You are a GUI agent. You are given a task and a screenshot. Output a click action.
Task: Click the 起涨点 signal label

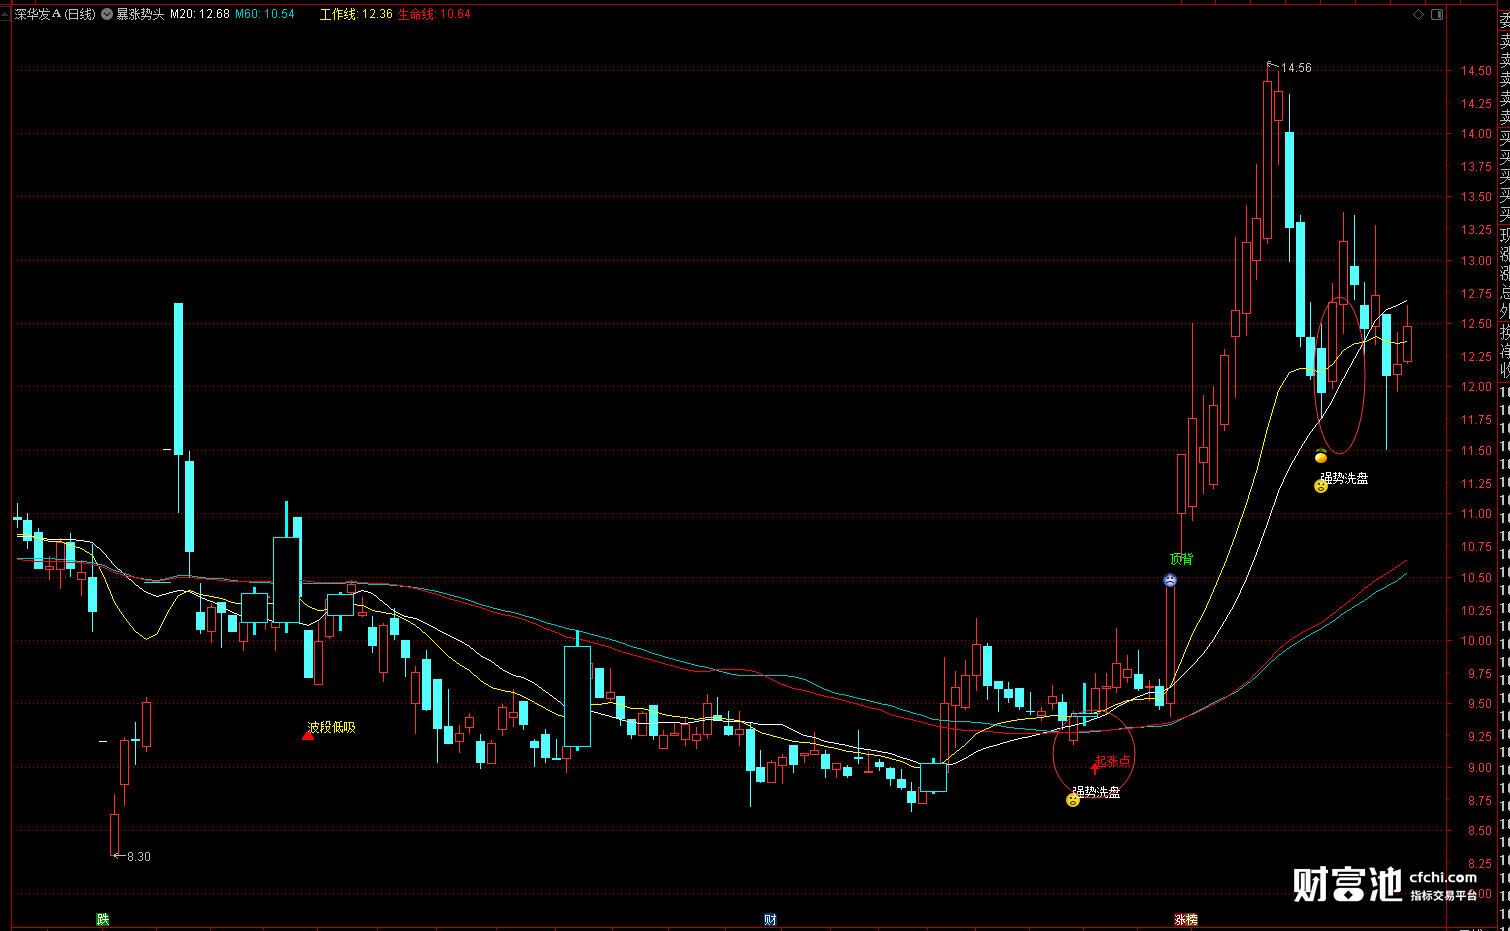(1113, 761)
